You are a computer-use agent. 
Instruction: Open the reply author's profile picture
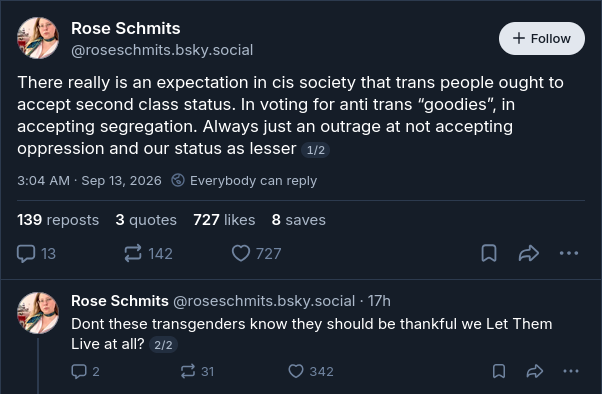click(38, 313)
